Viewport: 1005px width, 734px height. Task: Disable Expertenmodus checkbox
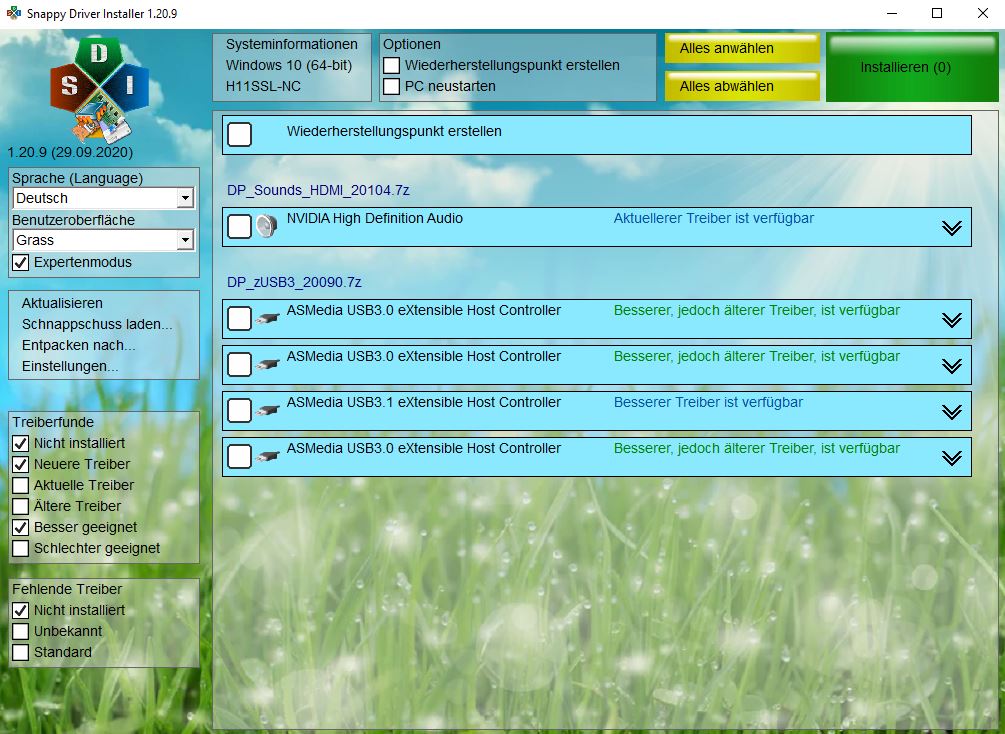click(21, 262)
